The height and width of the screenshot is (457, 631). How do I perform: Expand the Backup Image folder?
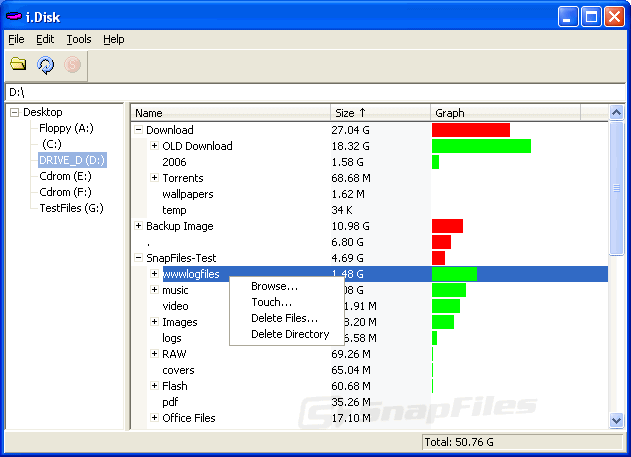coord(138,226)
